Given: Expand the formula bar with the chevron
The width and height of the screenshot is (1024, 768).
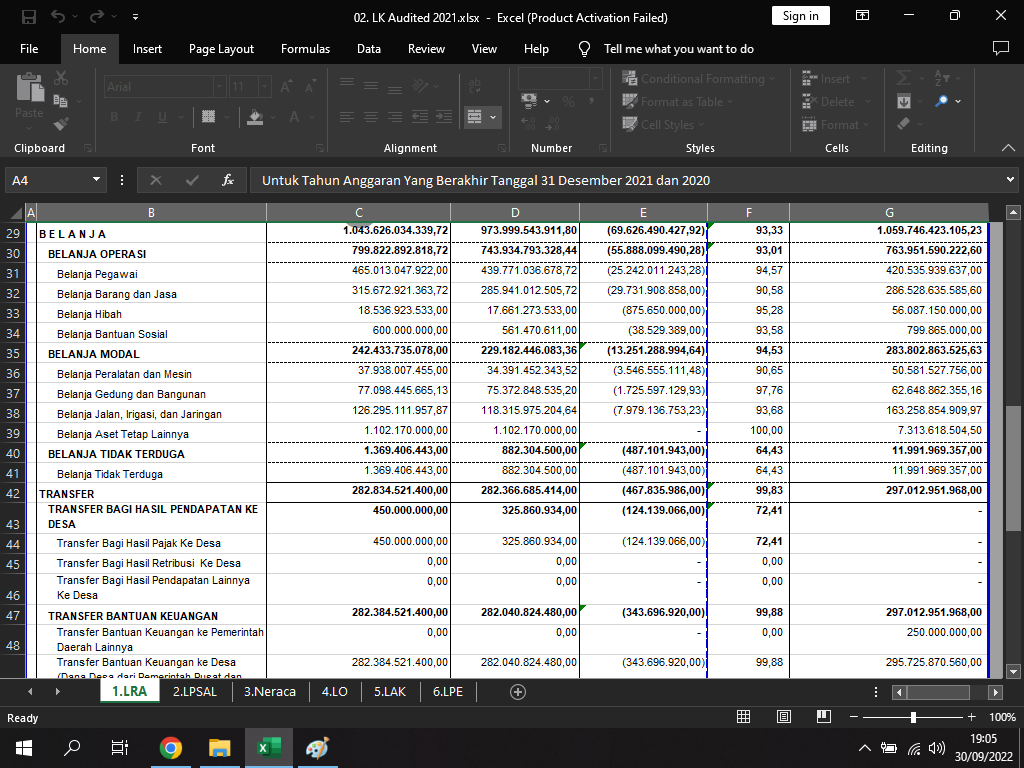Looking at the screenshot, I should click(1010, 180).
